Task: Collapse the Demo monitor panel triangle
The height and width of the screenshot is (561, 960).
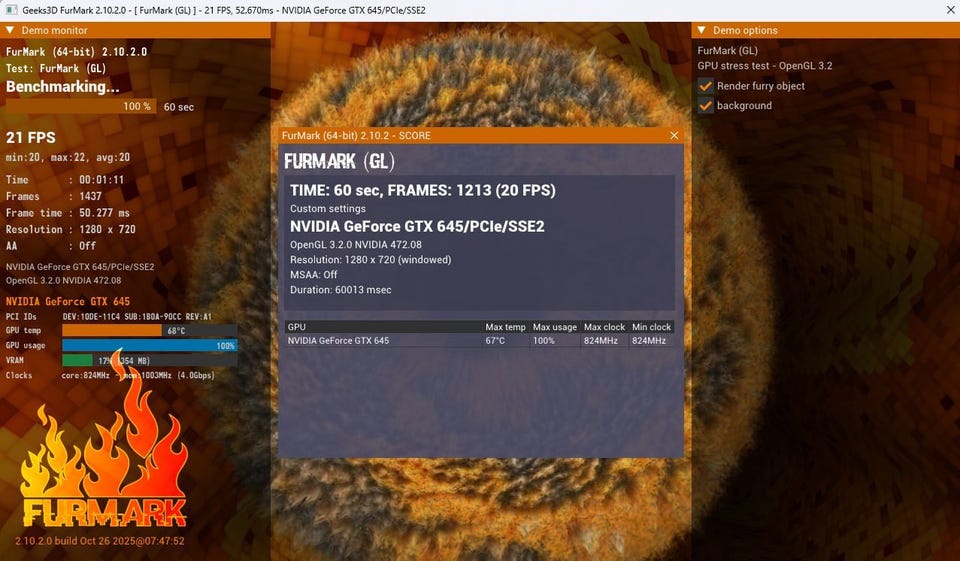Action: (10, 30)
